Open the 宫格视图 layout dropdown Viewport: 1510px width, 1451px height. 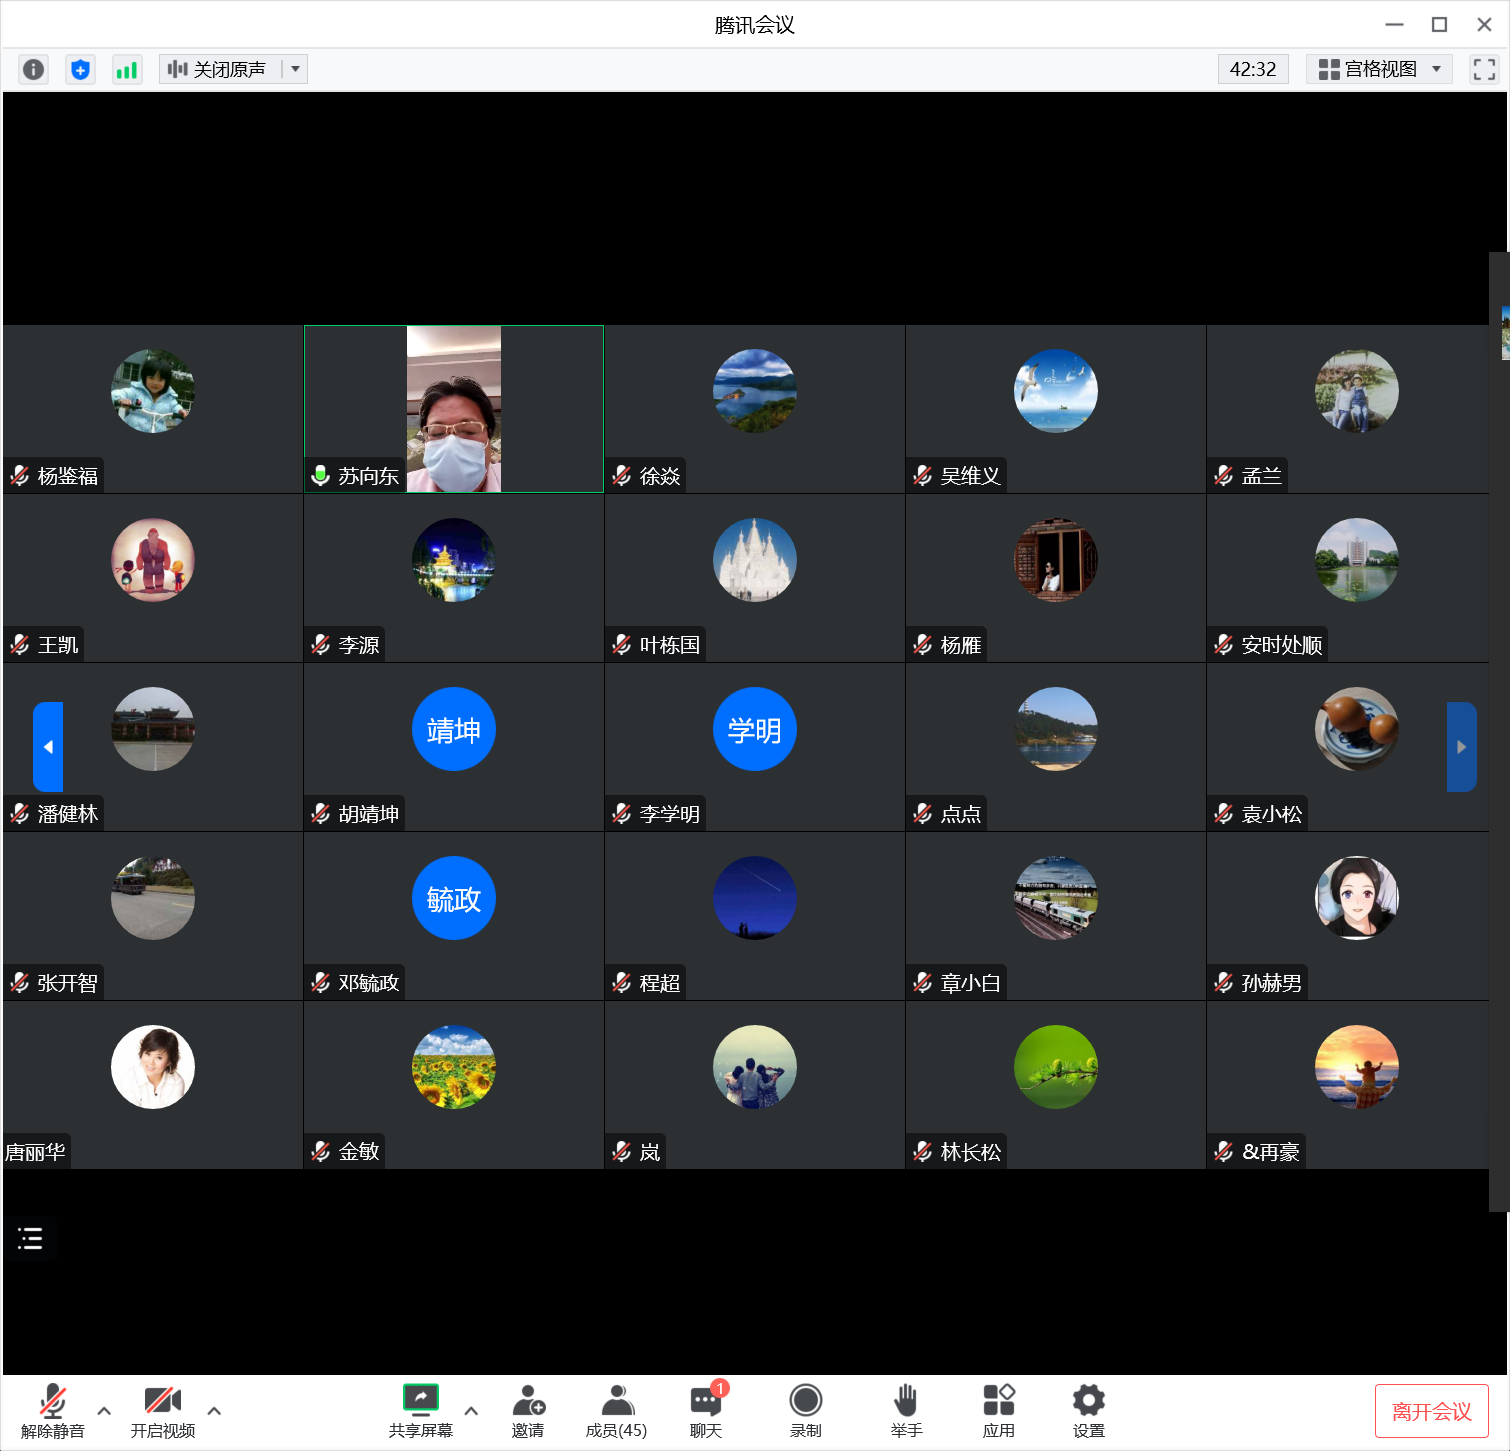[x=1379, y=69]
